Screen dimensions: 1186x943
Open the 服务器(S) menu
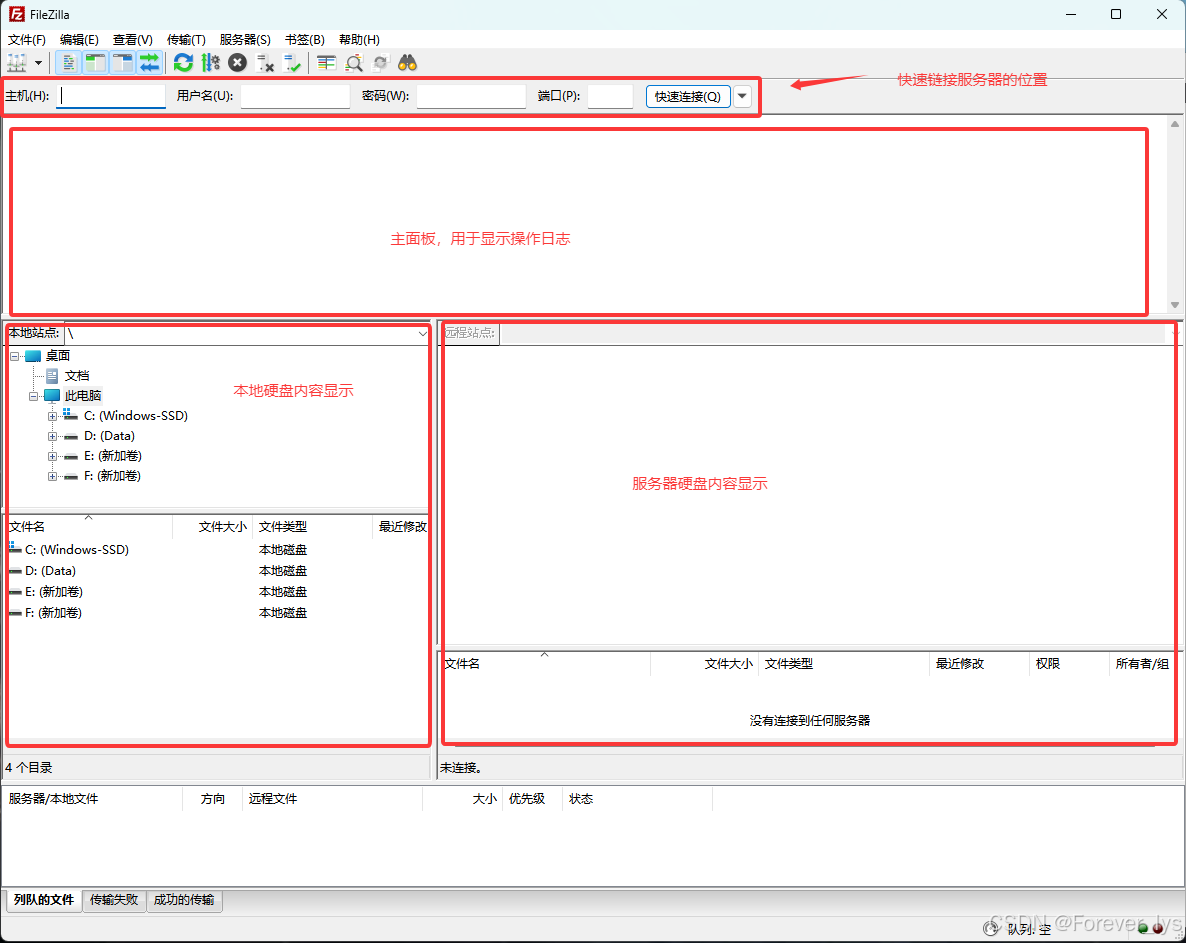click(x=245, y=39)
